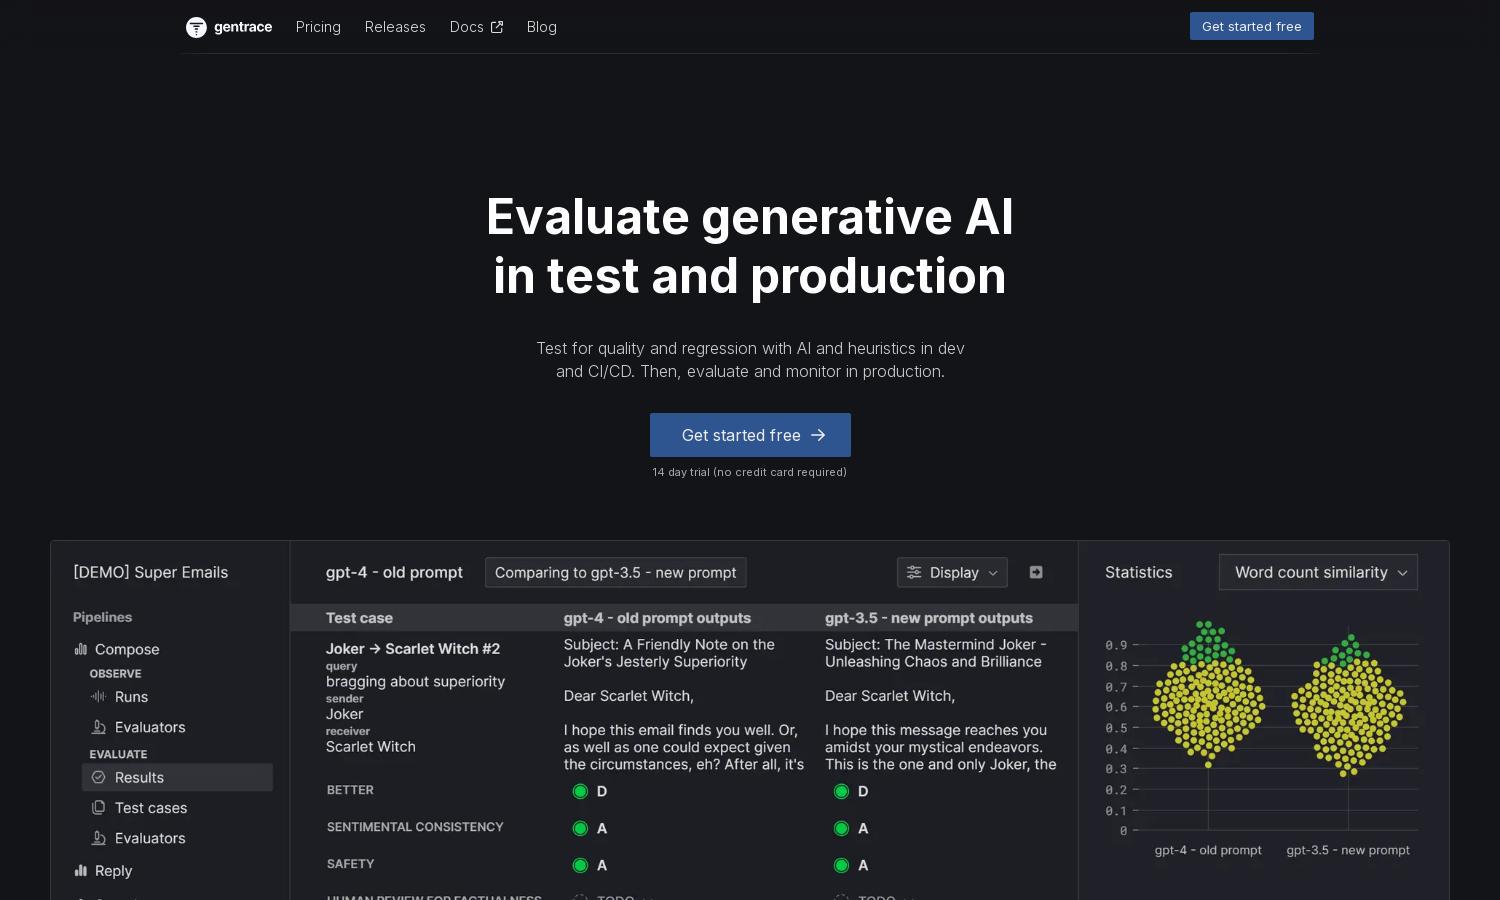The image size is (1500, 900).
Task: Click "Subject: A Friendly Note" output text
Action: [669, 653]
